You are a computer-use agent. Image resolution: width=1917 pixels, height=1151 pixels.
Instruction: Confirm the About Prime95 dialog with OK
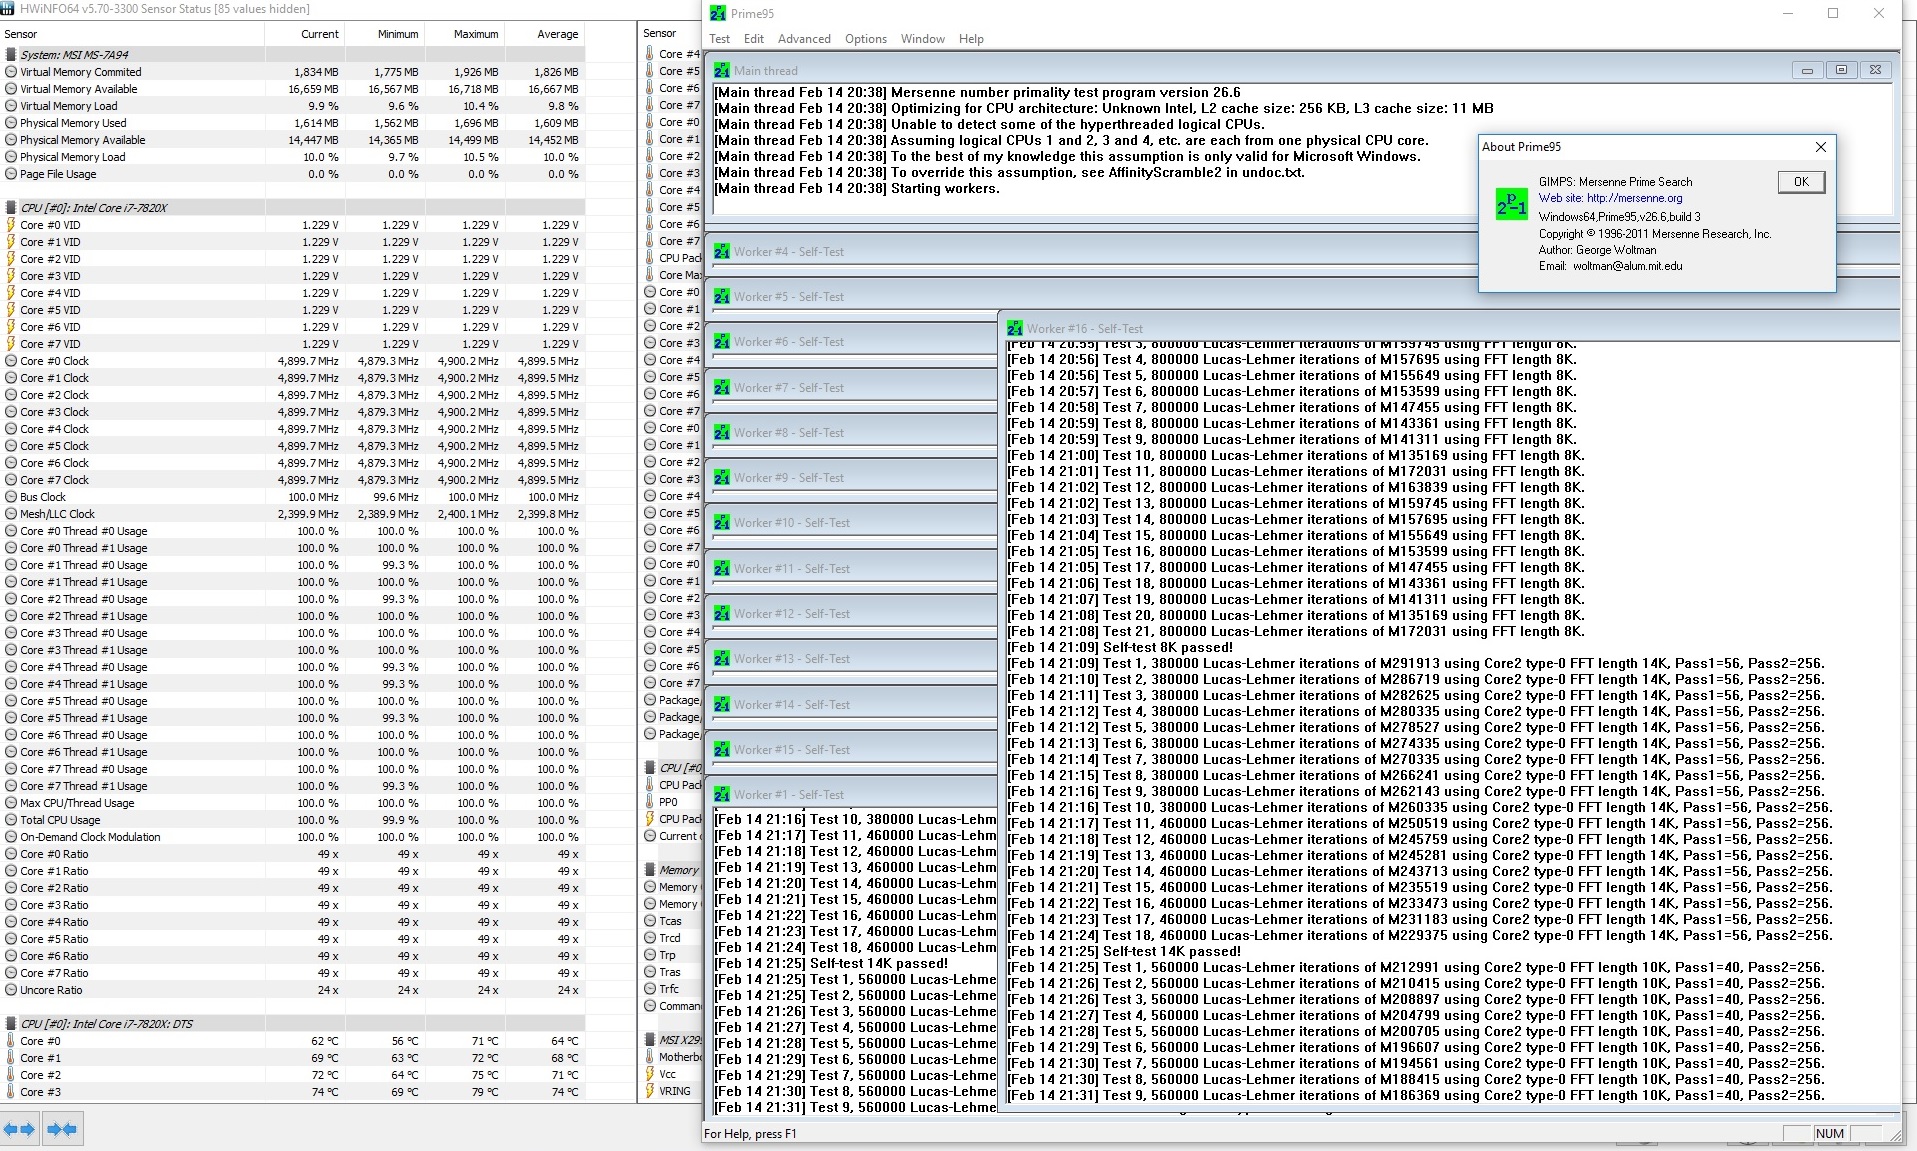coord(1801,182)
